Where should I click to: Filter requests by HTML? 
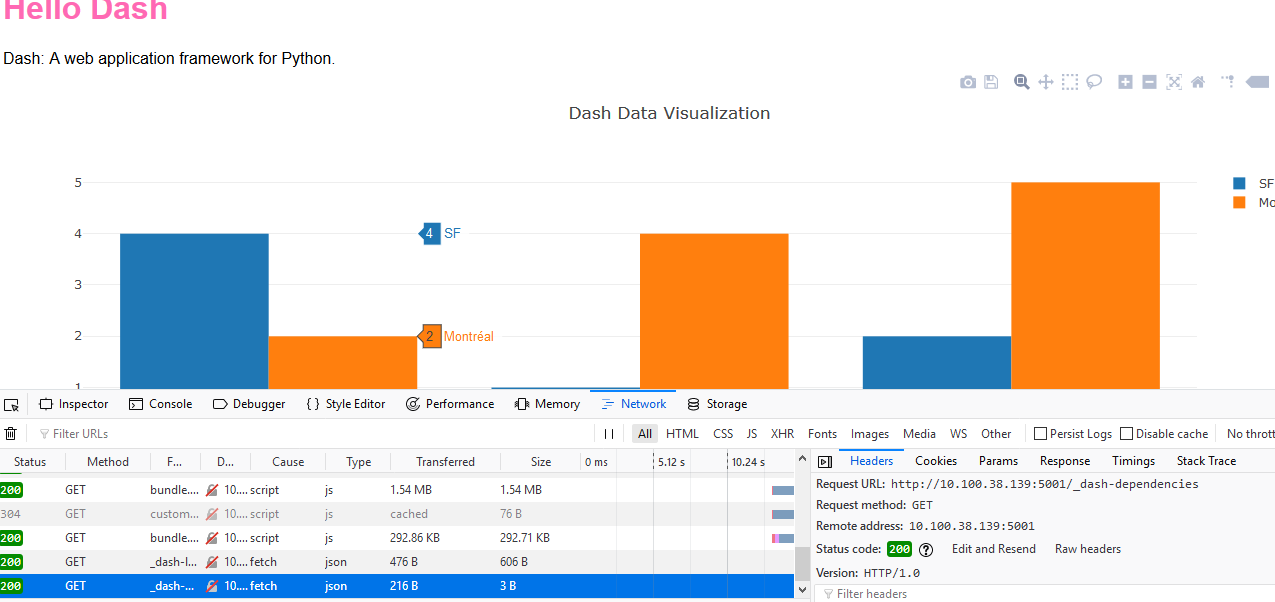[x=683, y=434]
